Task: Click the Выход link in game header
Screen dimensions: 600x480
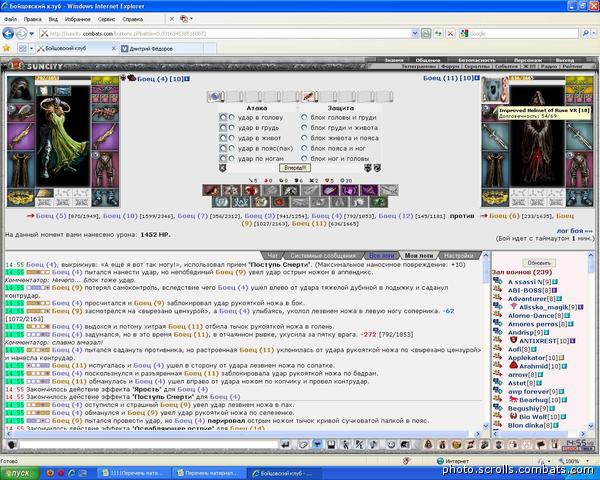Action: [x=565, y=60]
